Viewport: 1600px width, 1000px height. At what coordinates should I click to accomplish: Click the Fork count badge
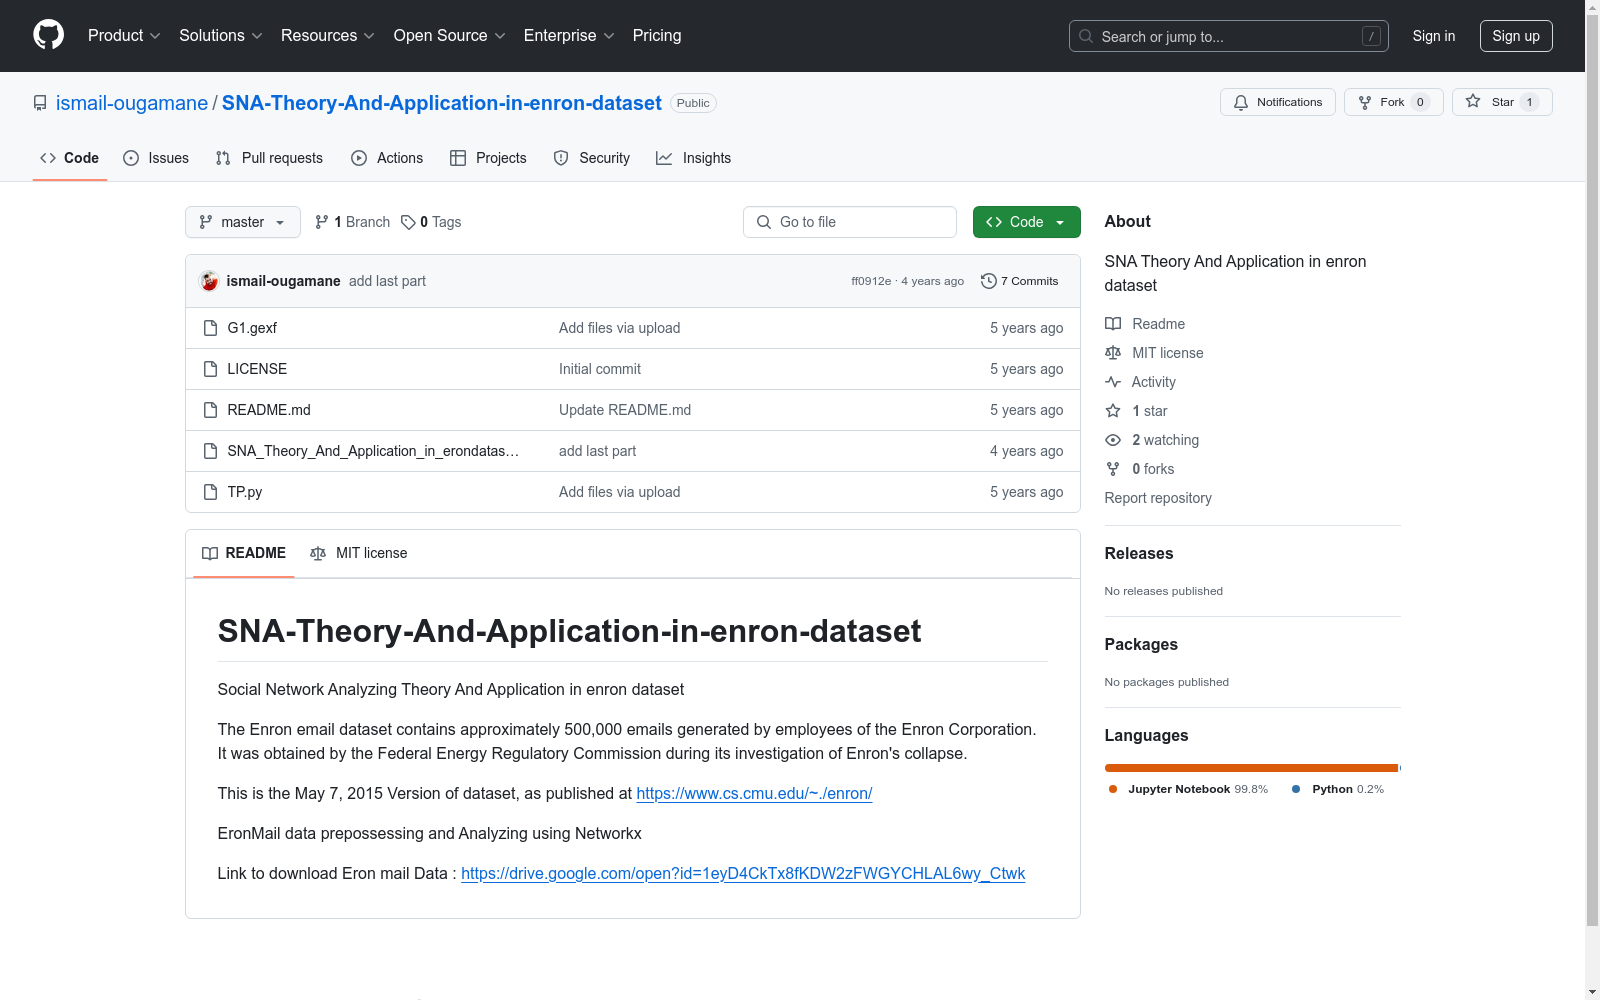click(x=1420, y=102)
